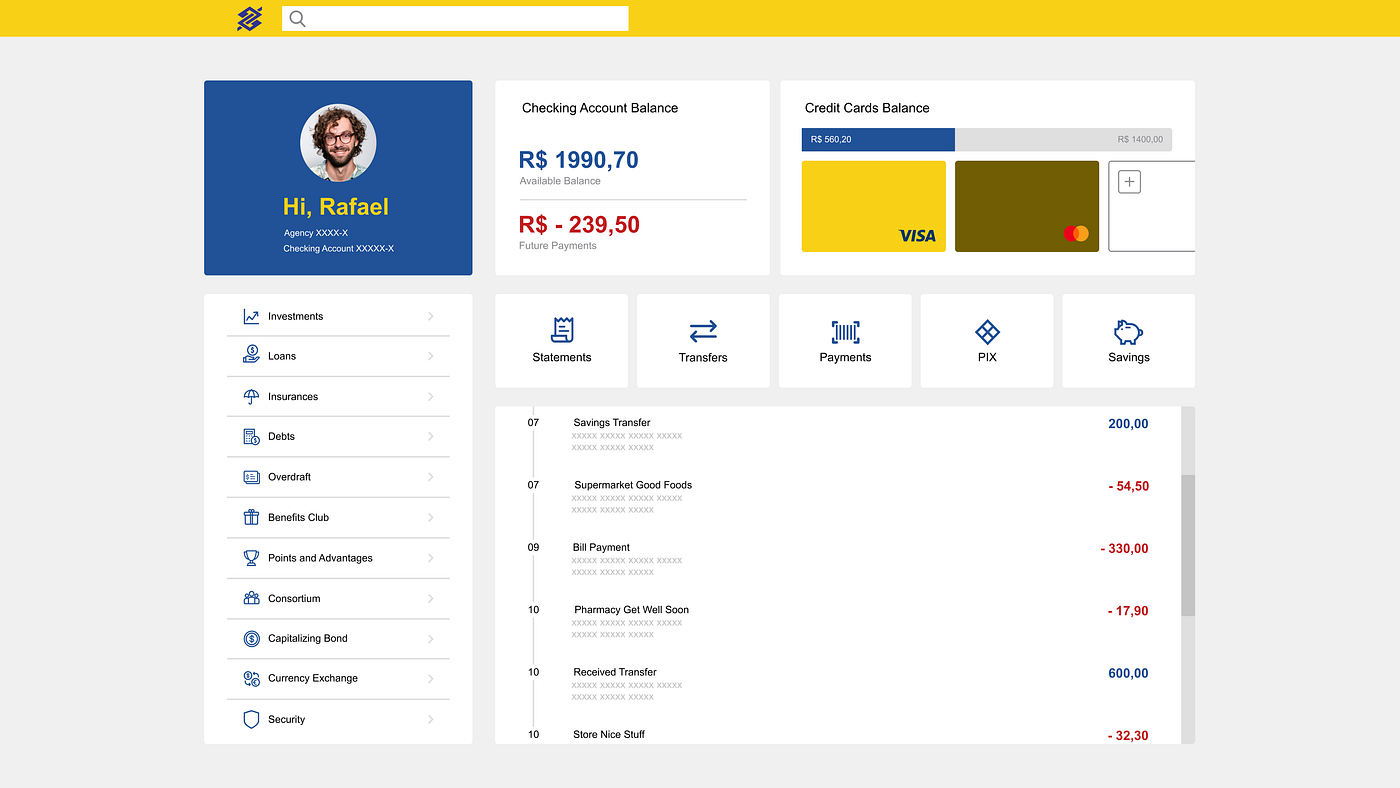Open the Loans menu label
Screen dimensions: 1400x788
point(282,356)
